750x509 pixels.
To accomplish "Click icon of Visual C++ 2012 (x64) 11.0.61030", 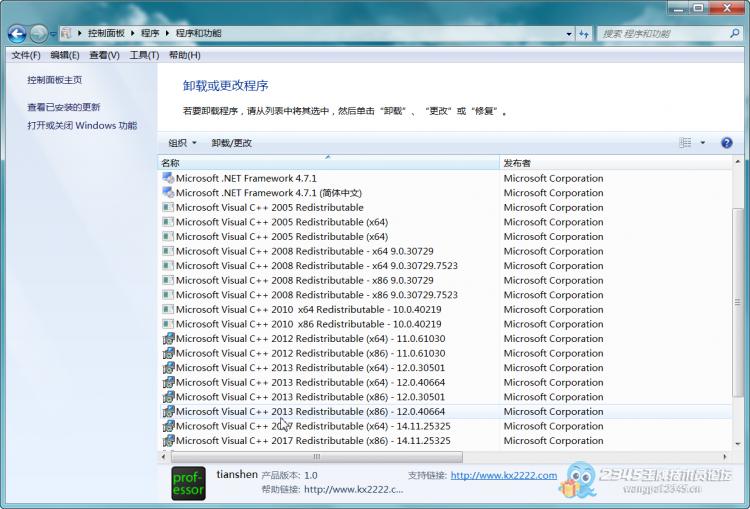I will pos(168,339).
